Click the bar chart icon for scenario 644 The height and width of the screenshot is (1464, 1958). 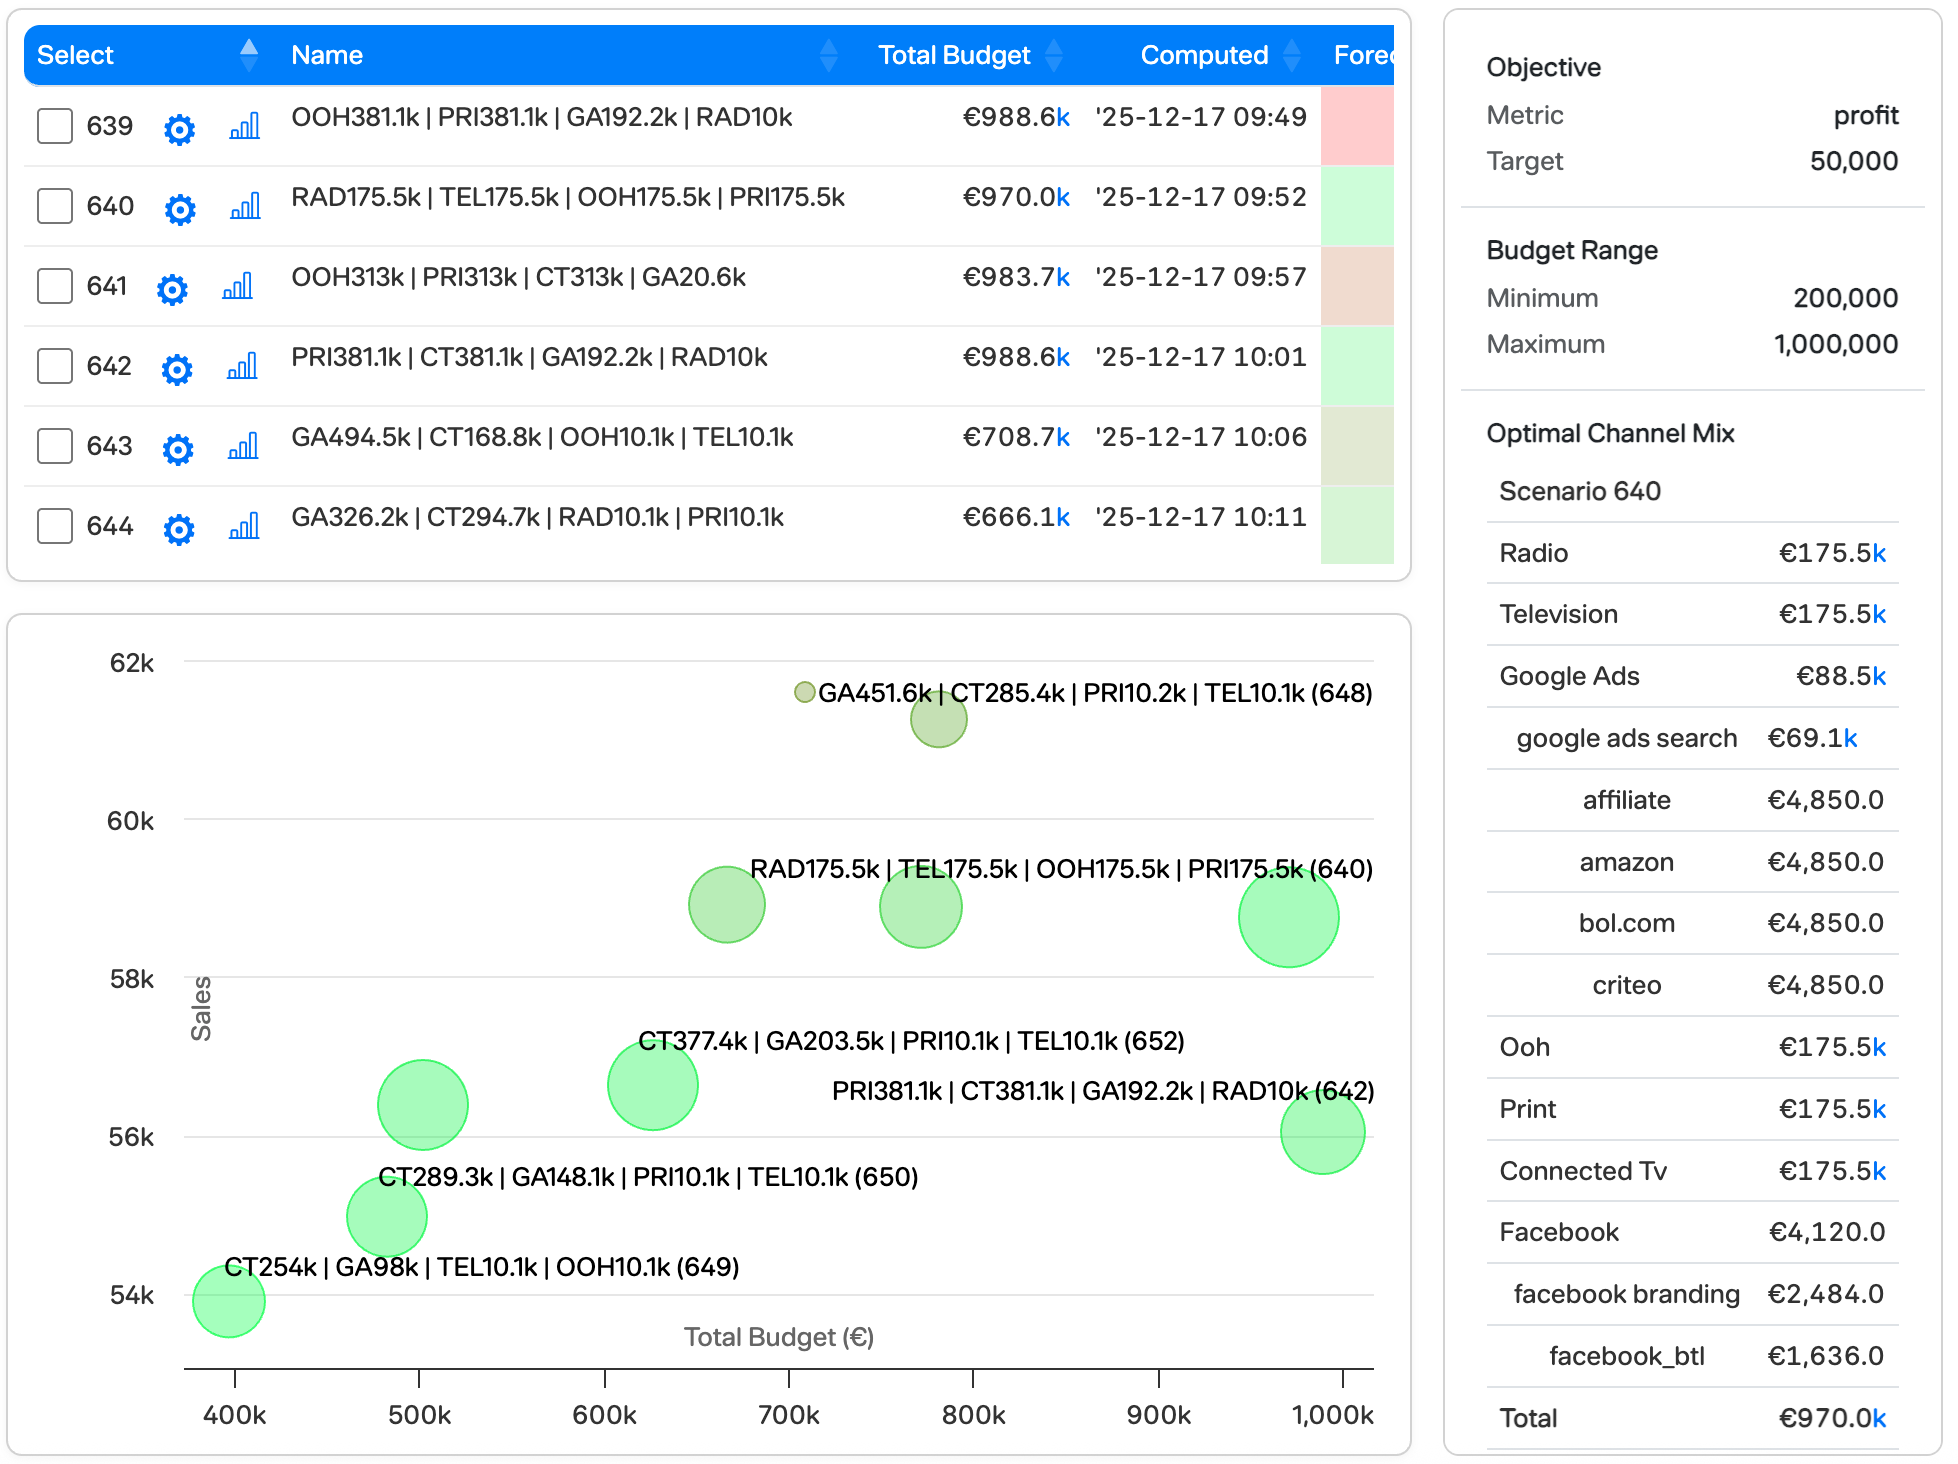pos(244,527)
